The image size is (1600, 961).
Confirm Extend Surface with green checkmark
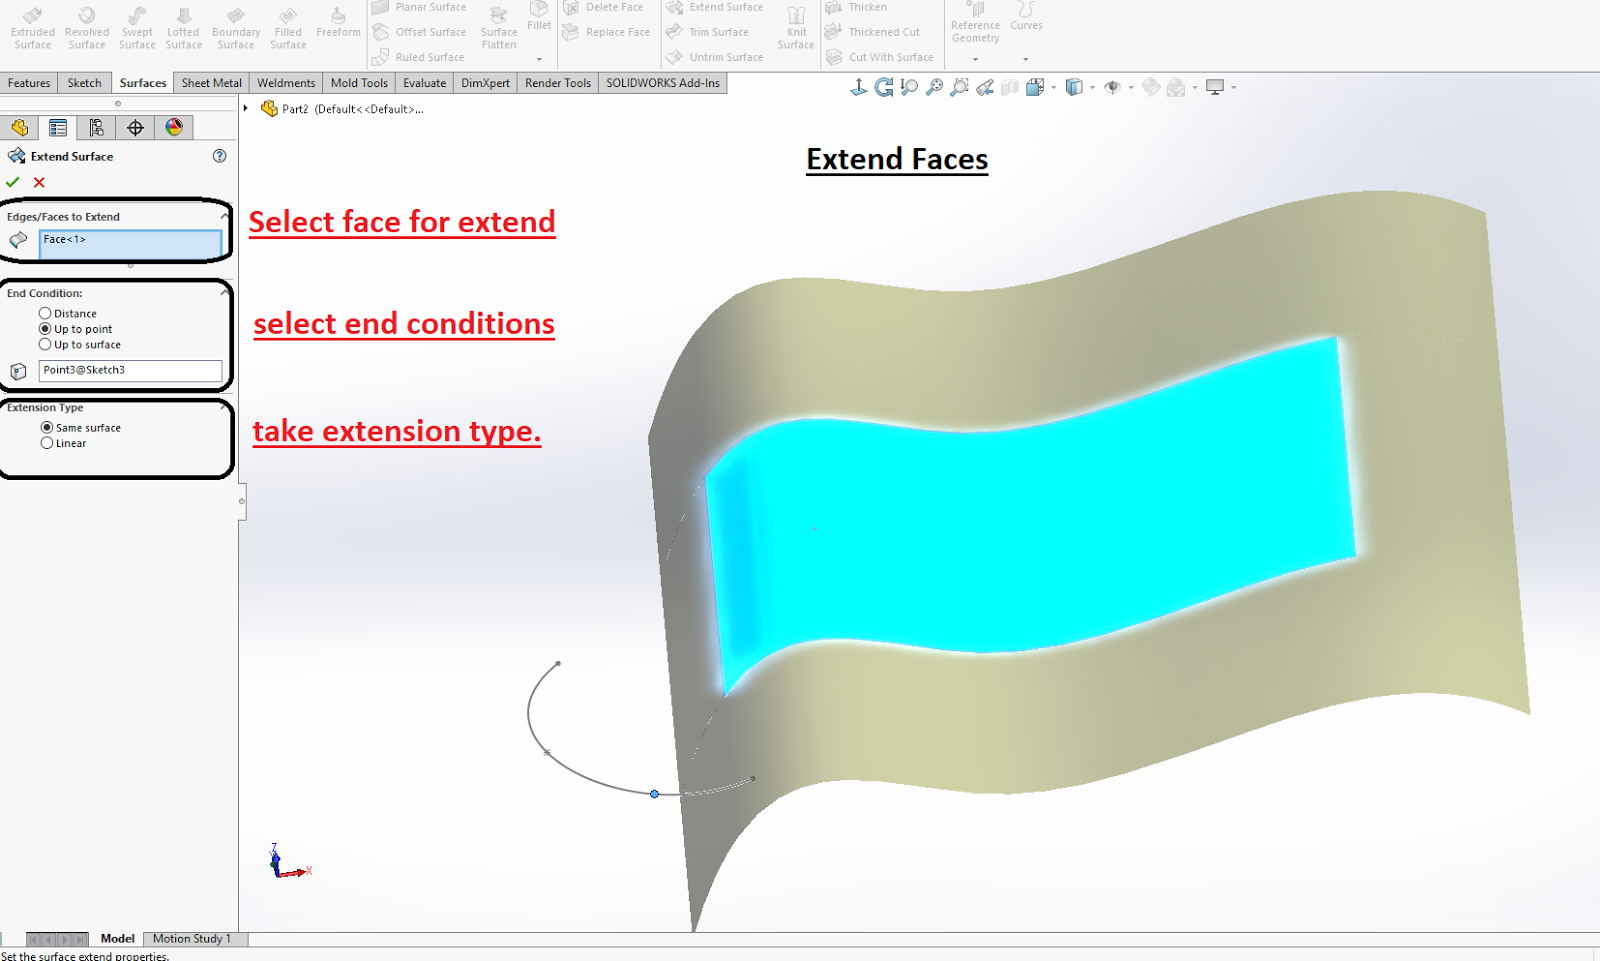pyautogui.click(x=13, y=182)
